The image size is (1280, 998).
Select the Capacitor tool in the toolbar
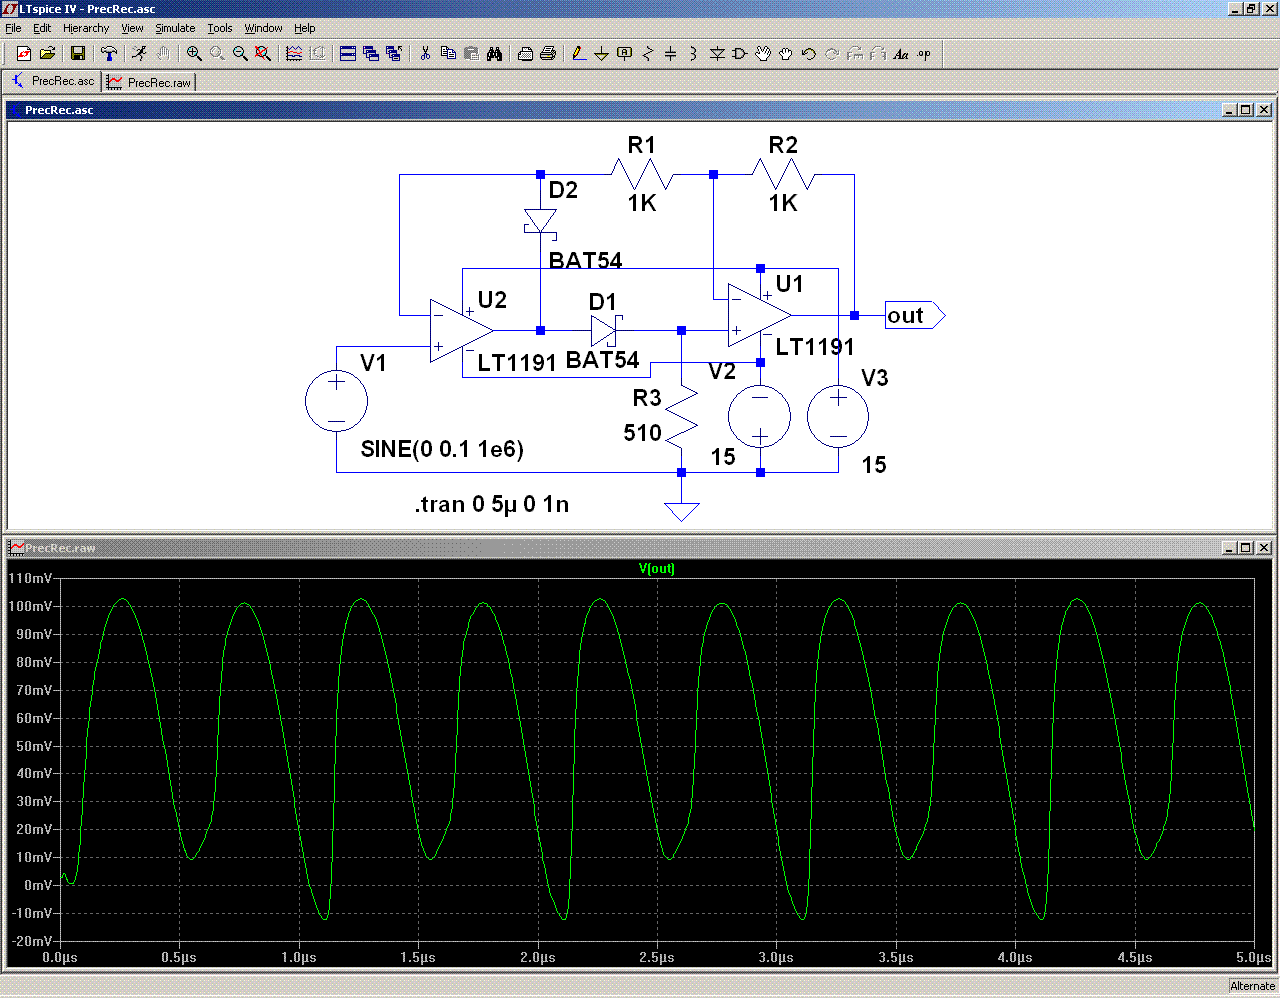[x=670, y=54]
